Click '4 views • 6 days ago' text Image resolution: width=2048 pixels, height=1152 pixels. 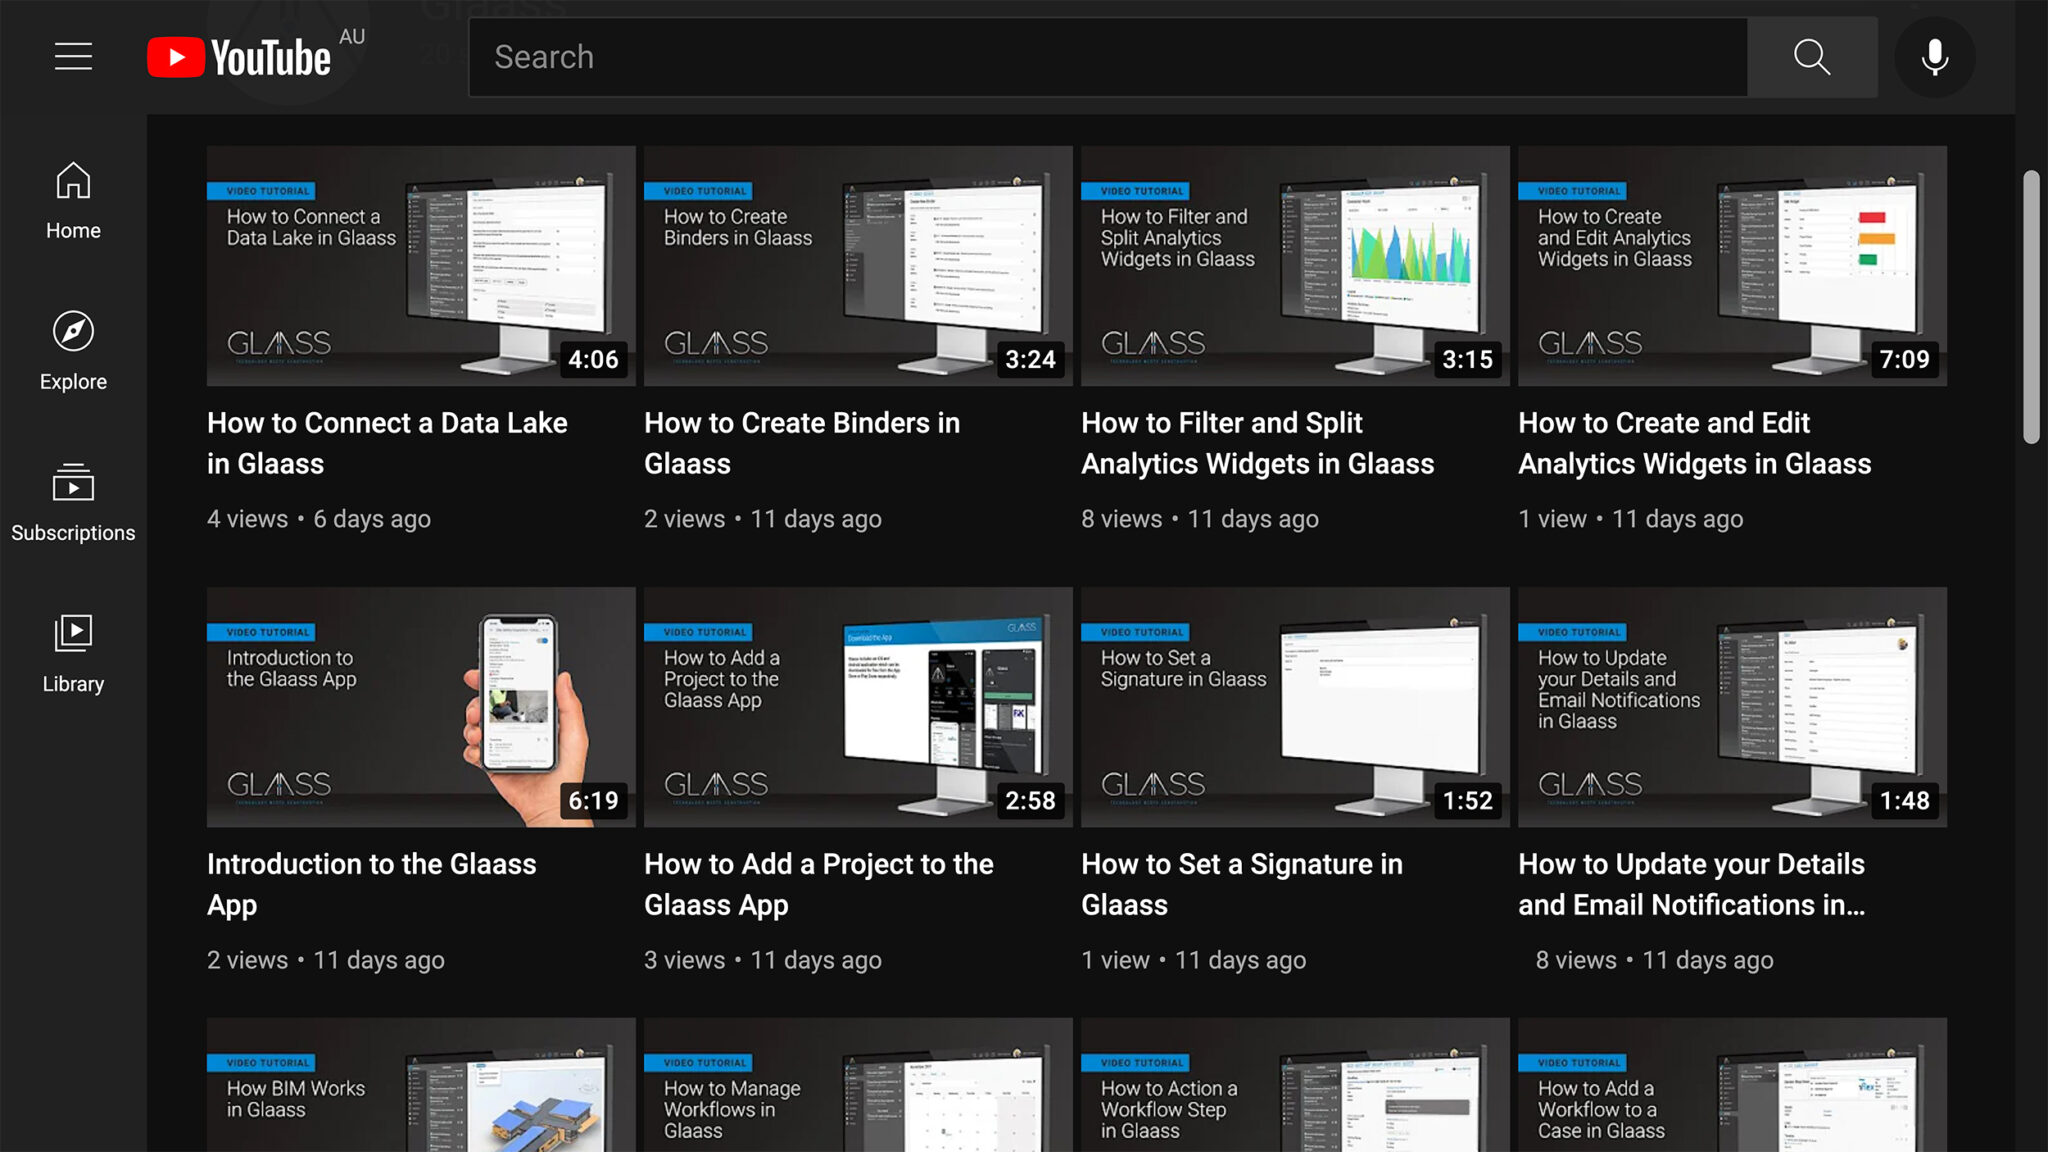click(319, 519)
